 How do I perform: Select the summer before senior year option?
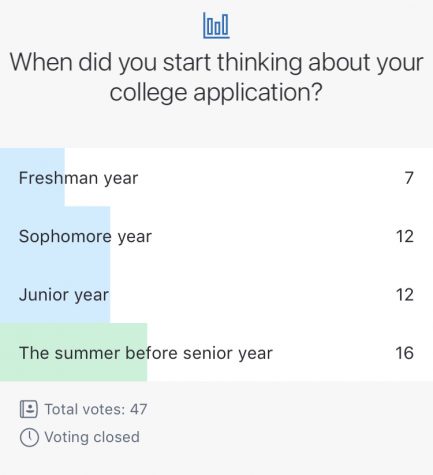[x=216, y=352]
